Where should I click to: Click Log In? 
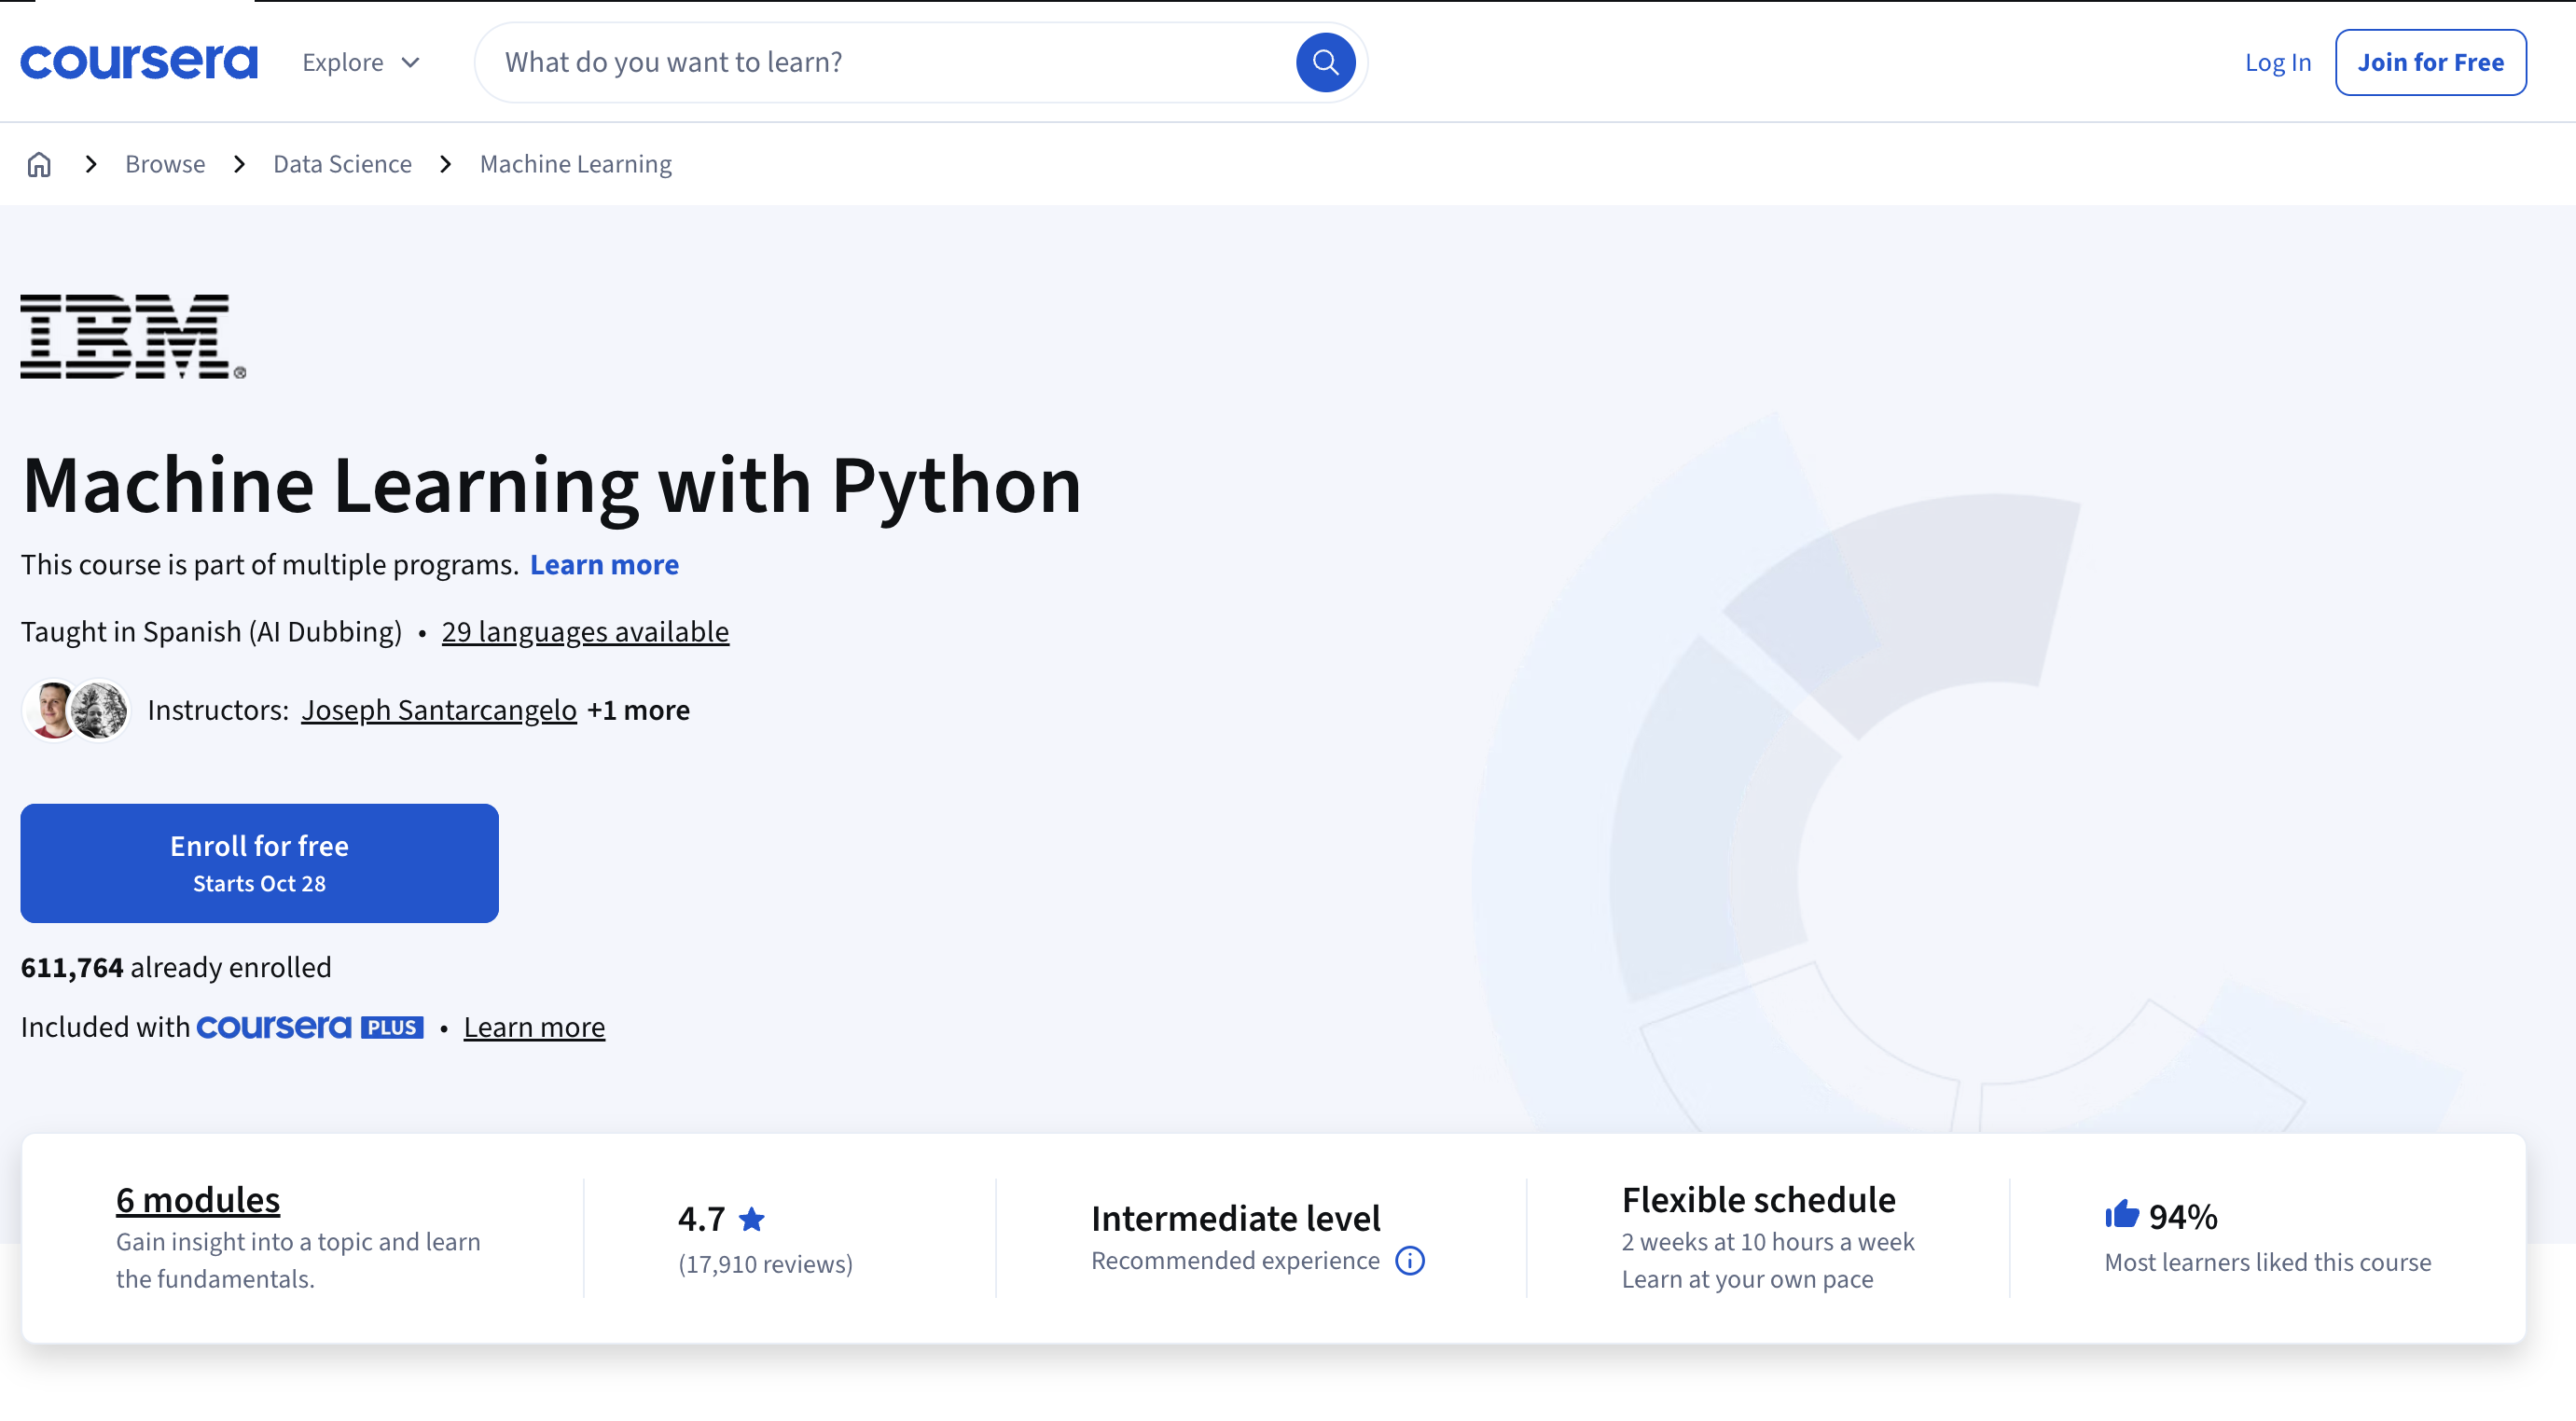(x=2277, y=61)
